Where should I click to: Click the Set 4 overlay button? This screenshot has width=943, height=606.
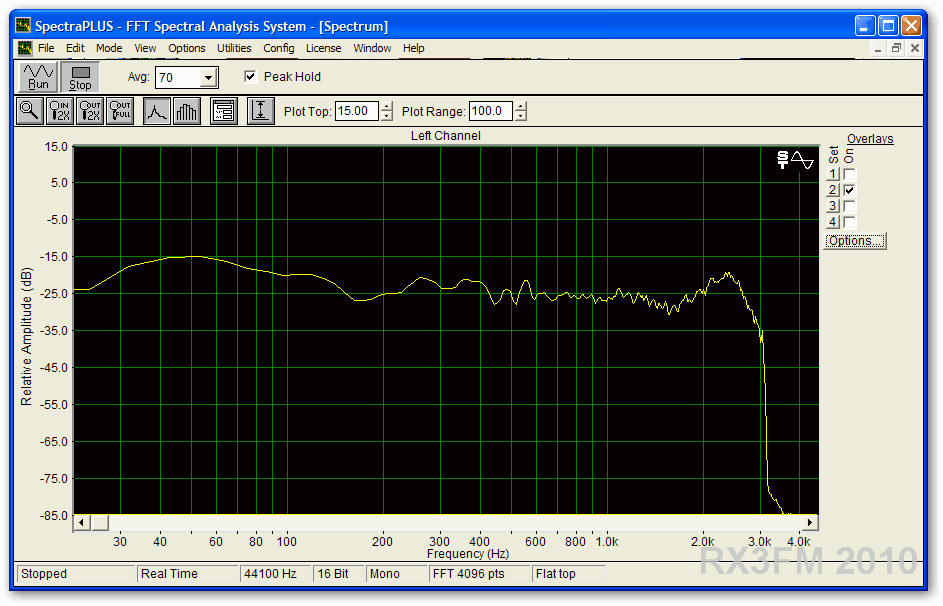(833, 222)
